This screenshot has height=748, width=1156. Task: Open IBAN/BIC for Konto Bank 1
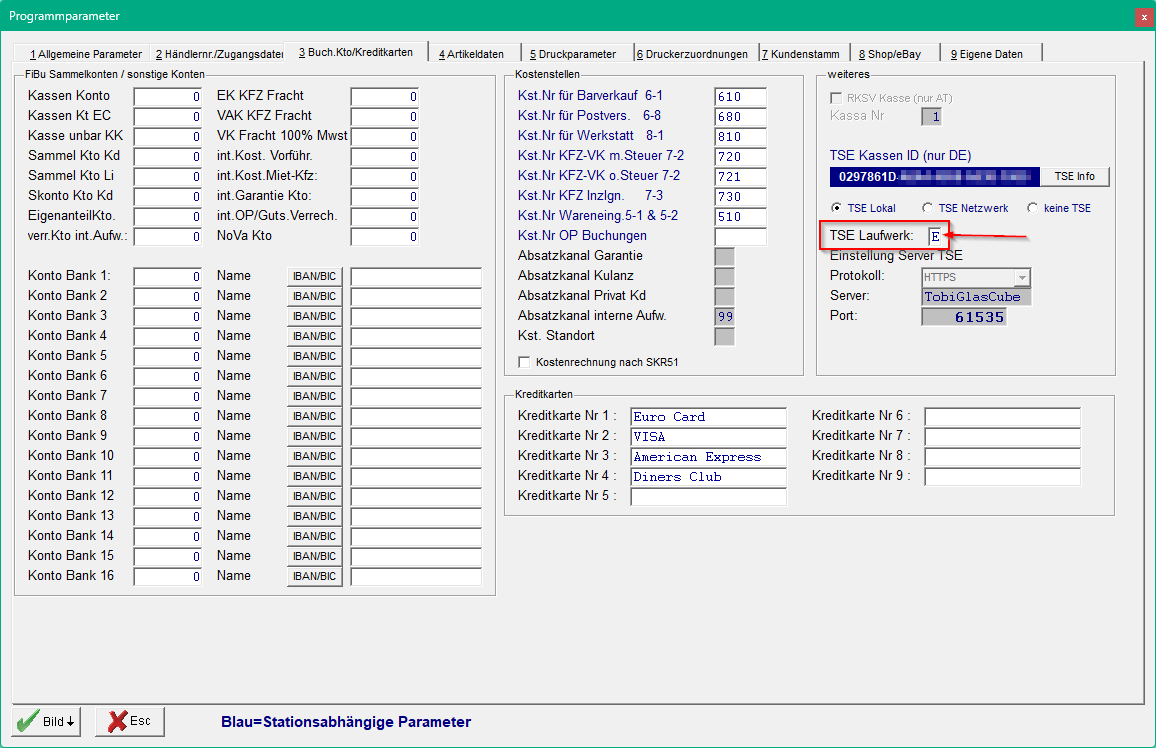314,276
